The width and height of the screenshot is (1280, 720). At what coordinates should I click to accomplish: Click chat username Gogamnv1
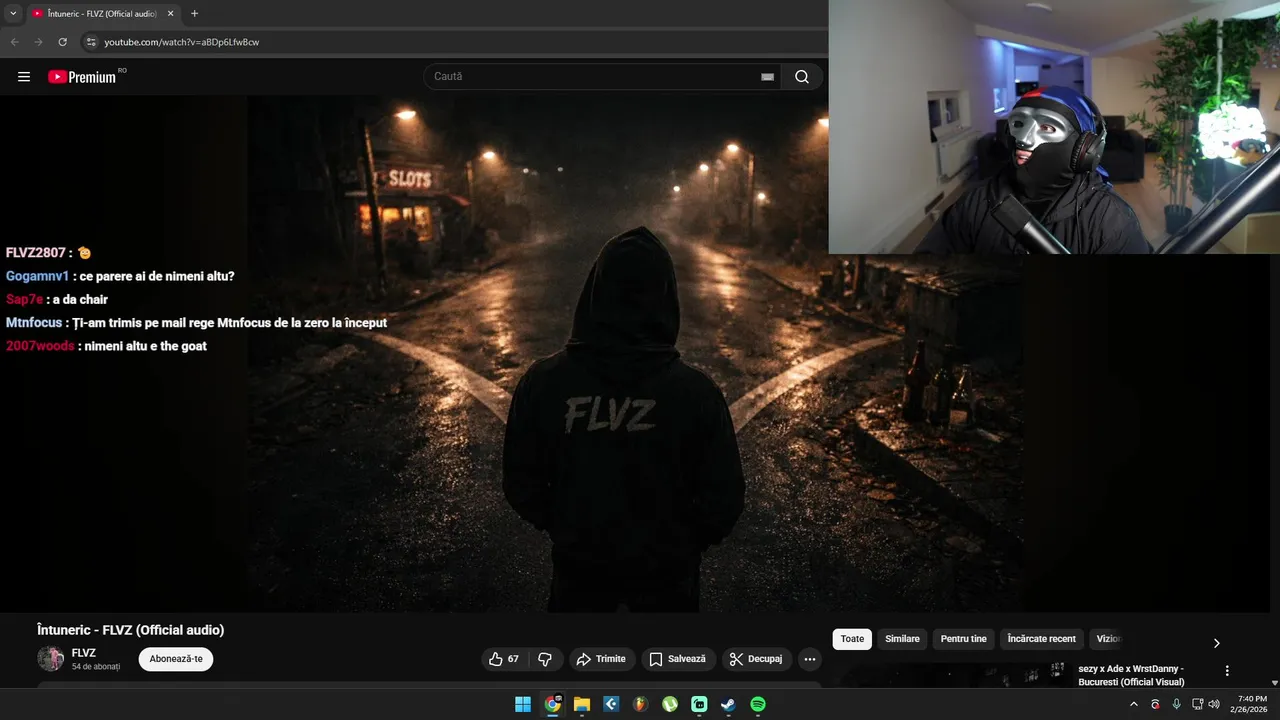(x=37, y=276)
